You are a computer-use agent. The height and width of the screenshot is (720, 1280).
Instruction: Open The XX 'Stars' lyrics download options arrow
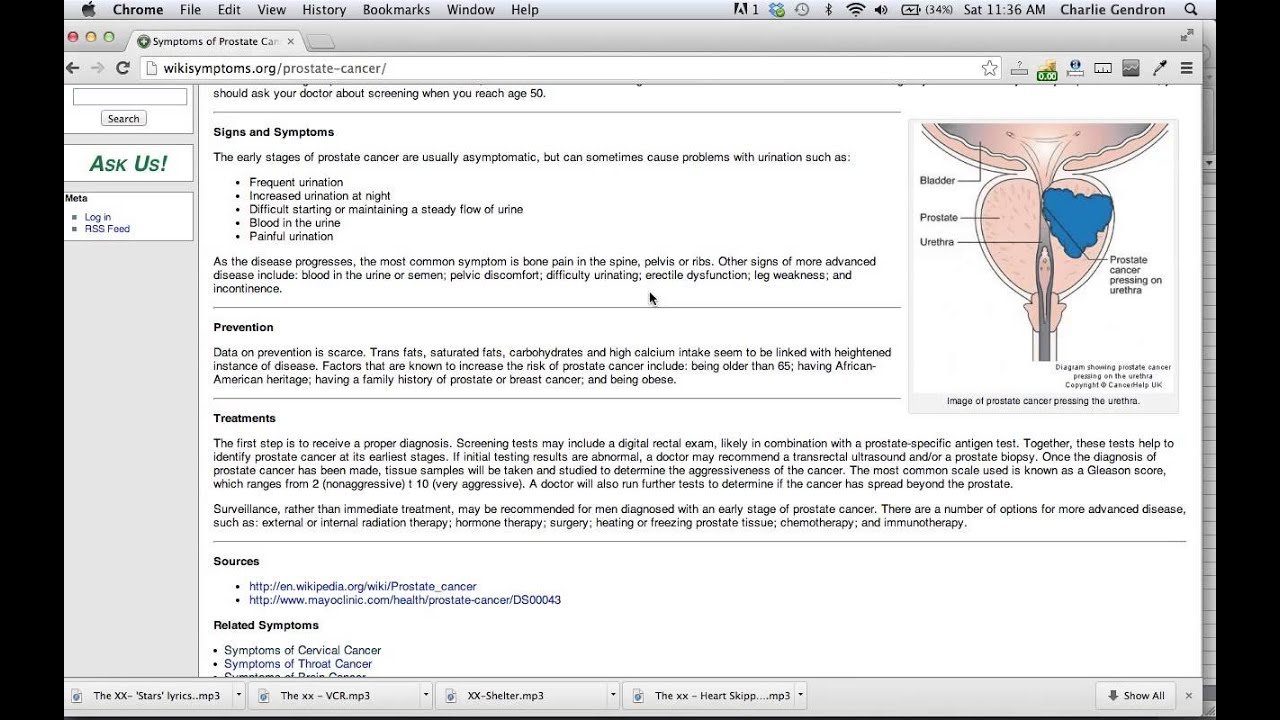(239, 696)
